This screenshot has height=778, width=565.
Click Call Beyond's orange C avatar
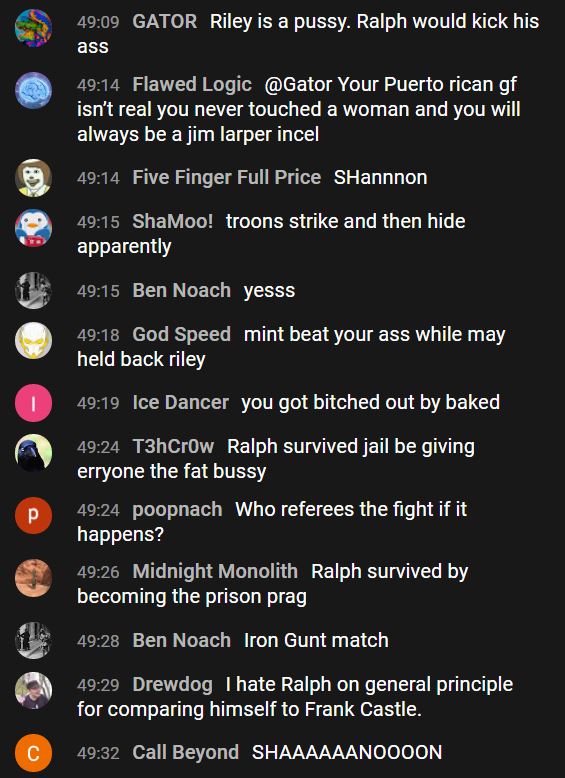point(33,753)
